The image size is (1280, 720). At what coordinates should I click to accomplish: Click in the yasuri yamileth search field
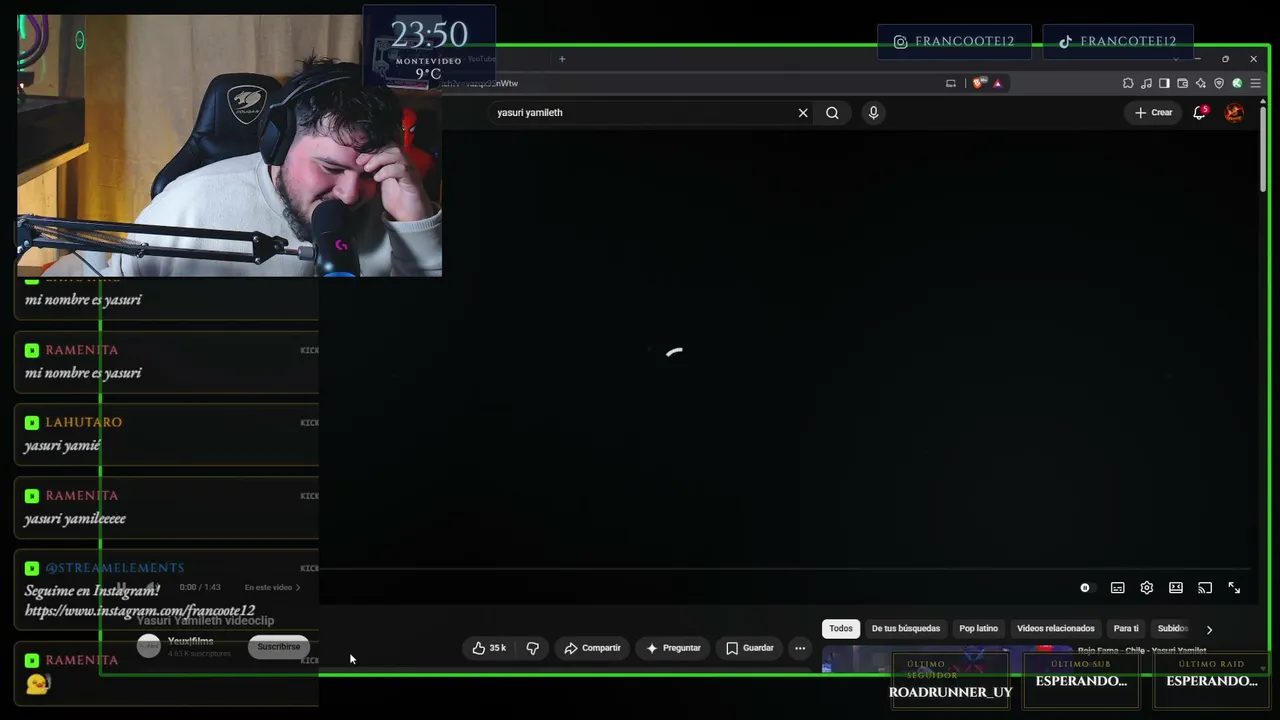(642, 113)
